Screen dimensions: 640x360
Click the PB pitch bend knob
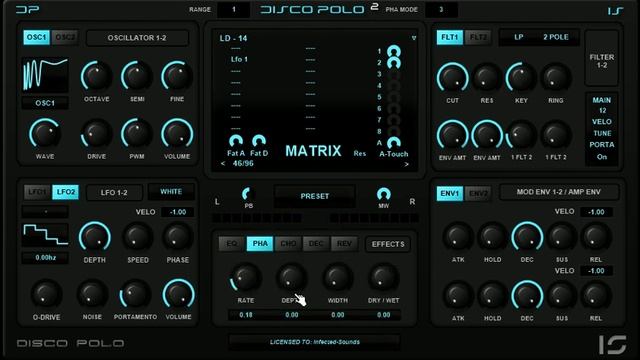248,194
